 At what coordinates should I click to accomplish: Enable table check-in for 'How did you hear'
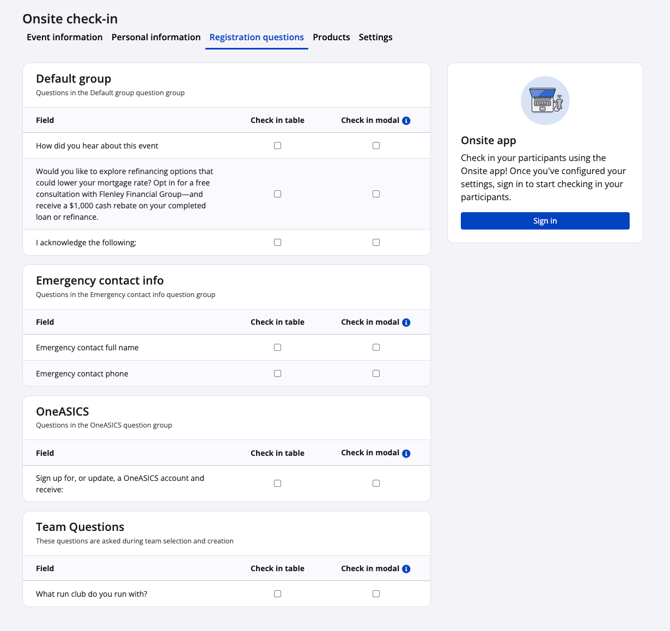pos(278,146)
